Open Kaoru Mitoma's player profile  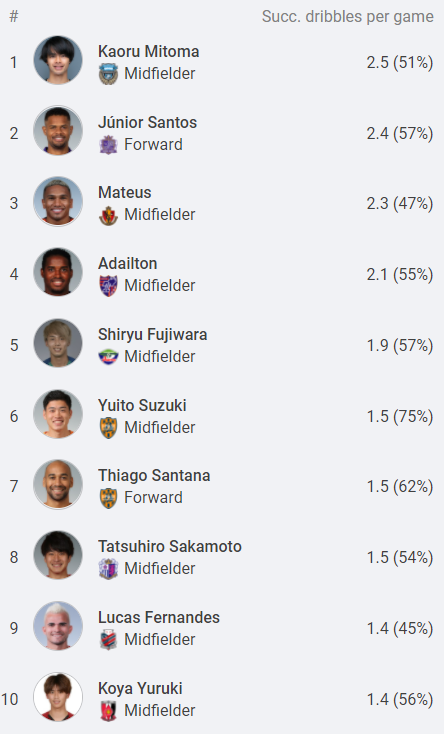pyautogui.click(x=148, y=51)
